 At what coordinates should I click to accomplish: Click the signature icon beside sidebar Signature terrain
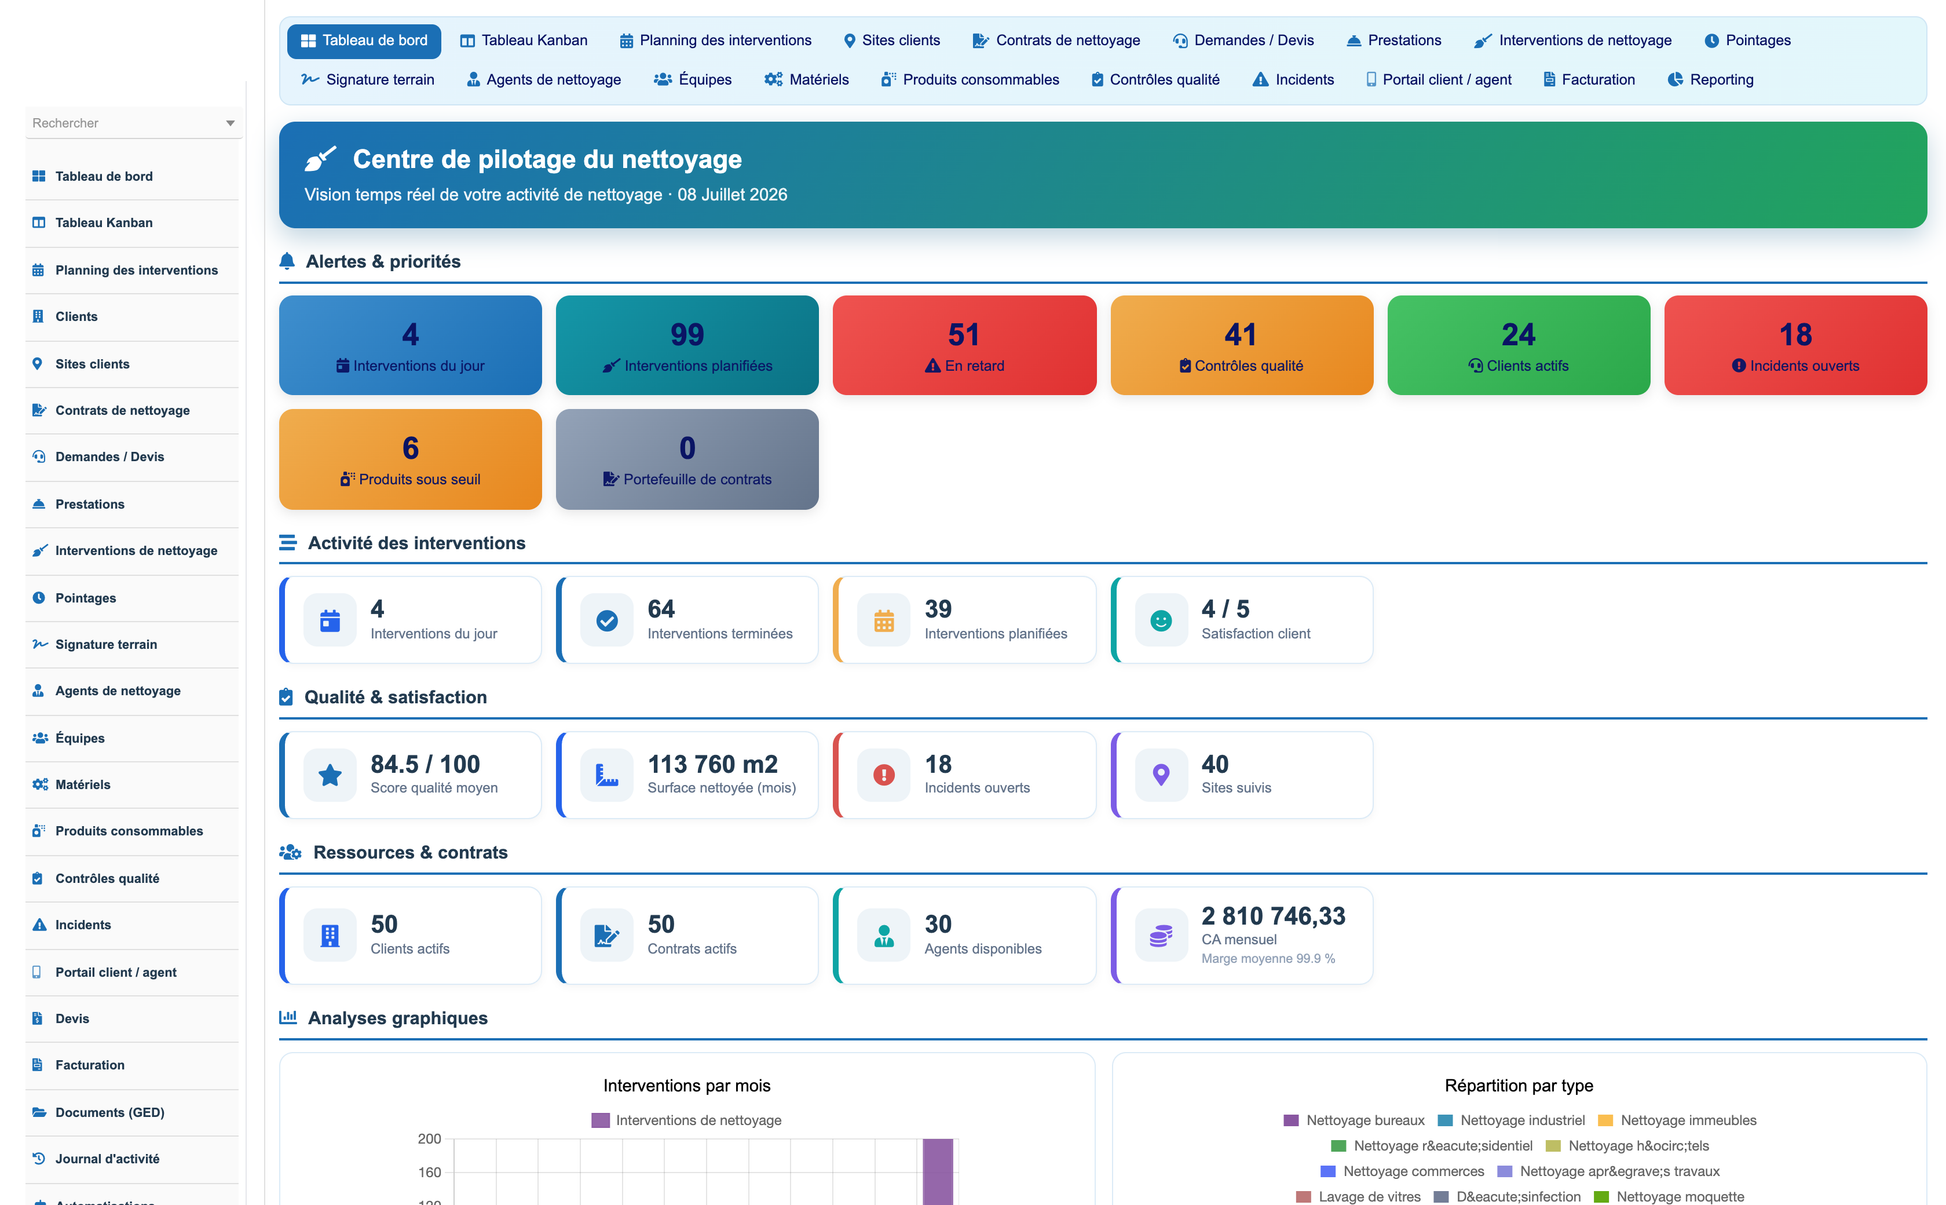(x=39, y=644)
